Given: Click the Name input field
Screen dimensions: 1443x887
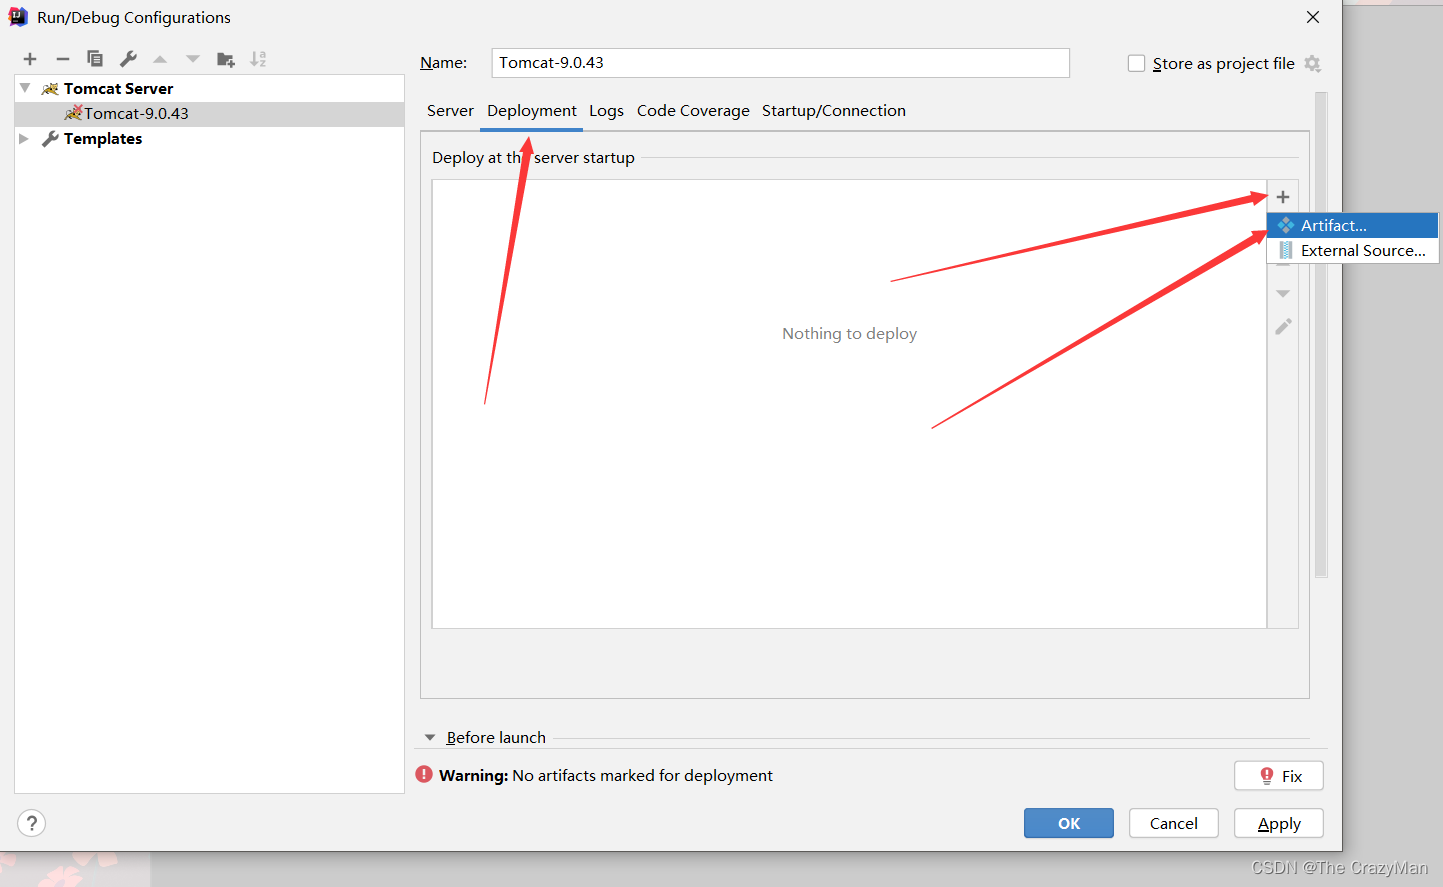Looking at the screenshot, I should click(x=780, y=63).
